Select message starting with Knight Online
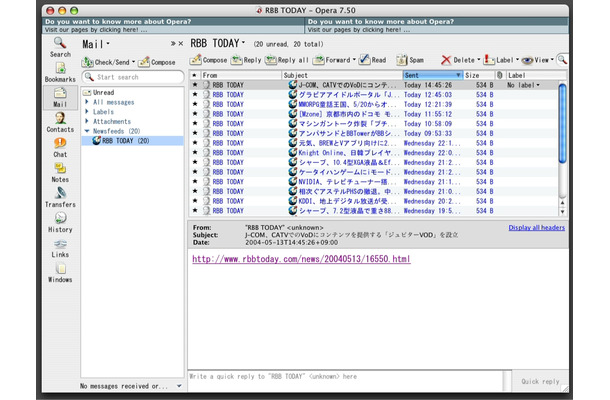 [x=373, y=153]
